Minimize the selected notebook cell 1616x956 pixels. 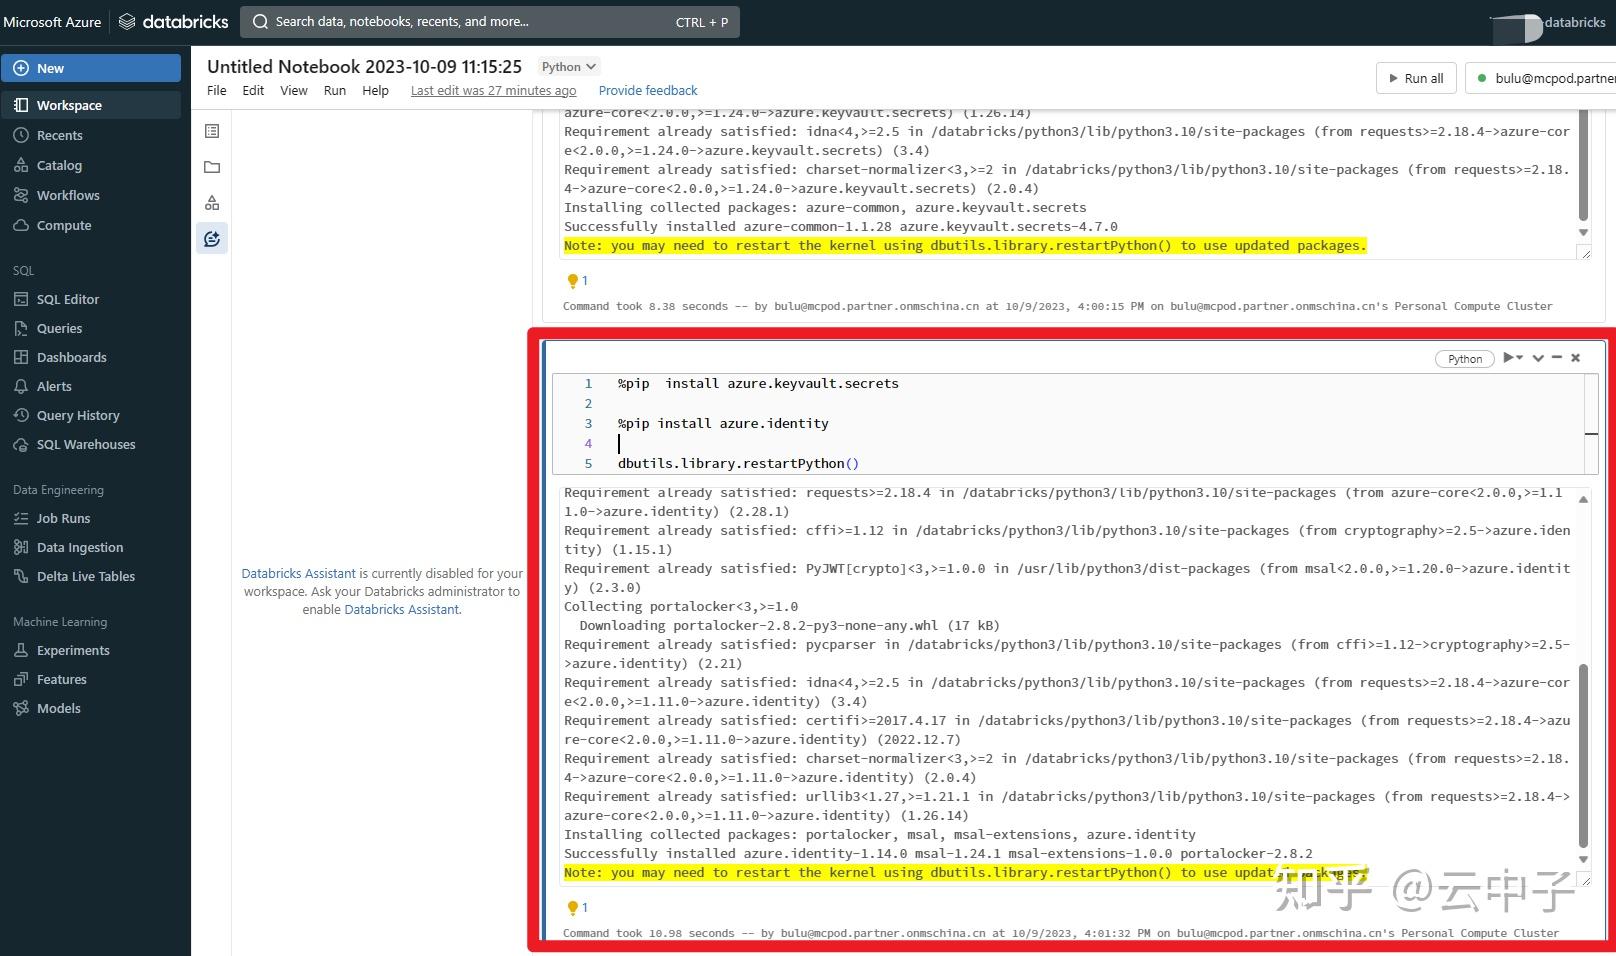pos(1557,357)
